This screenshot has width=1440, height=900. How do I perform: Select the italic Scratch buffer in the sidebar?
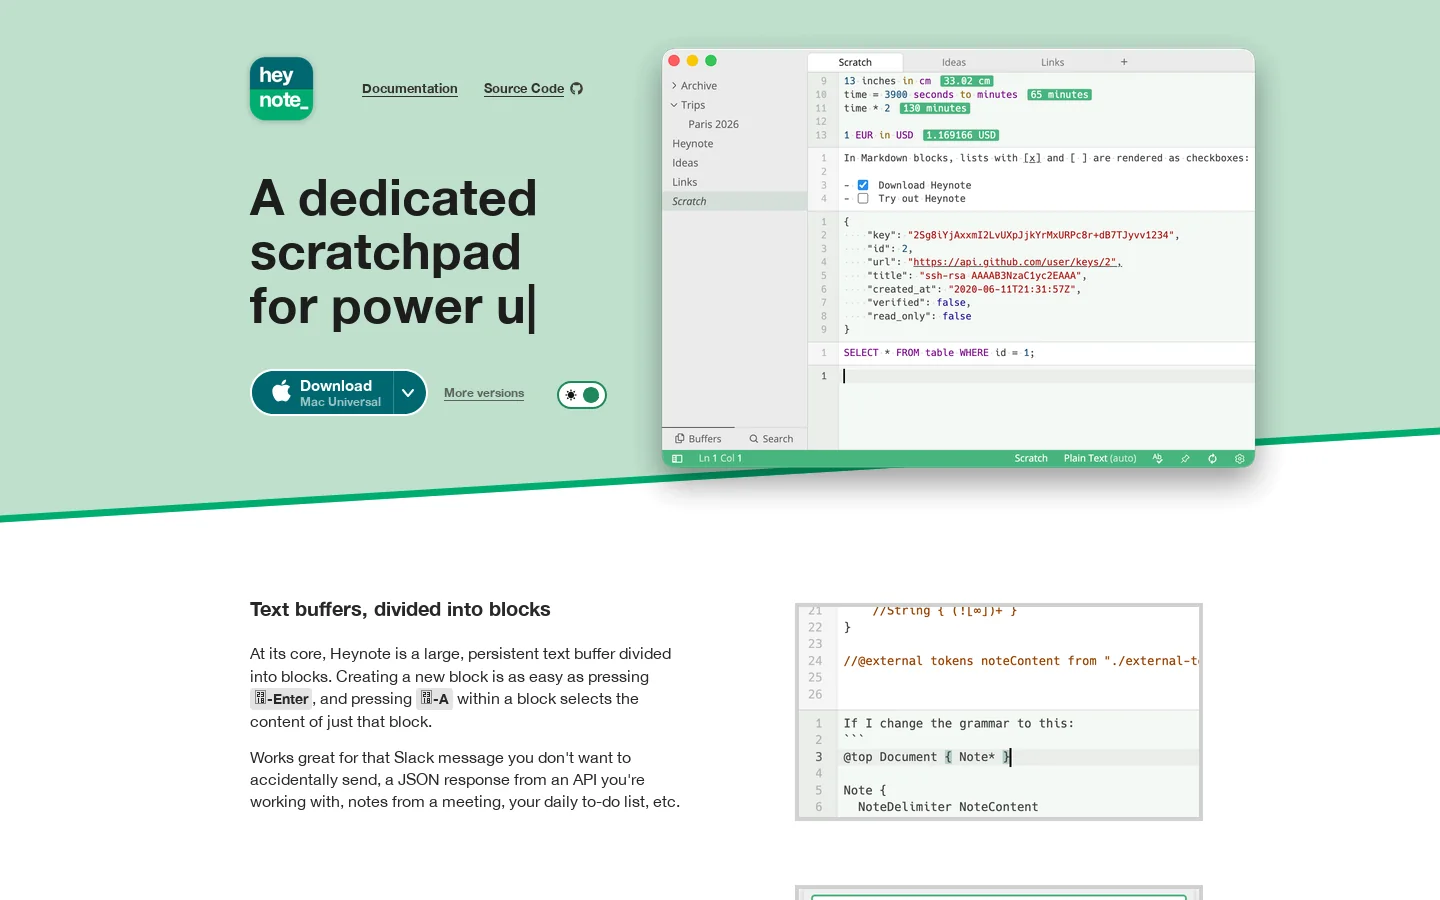pos(734,201)
